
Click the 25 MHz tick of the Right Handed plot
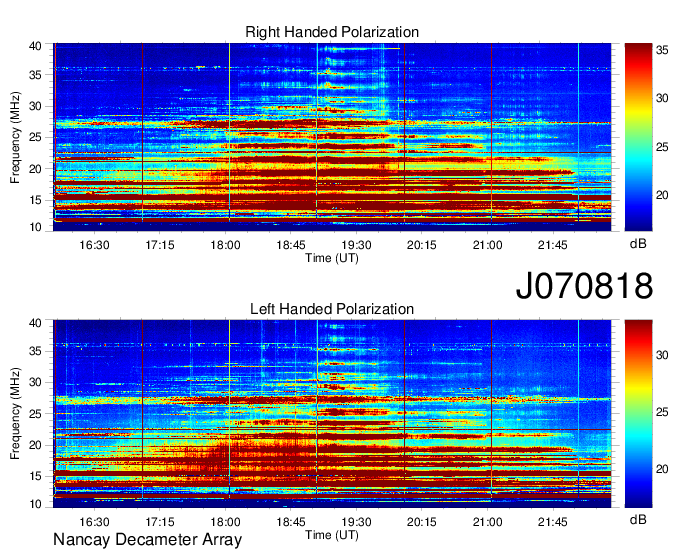[35, 137]
